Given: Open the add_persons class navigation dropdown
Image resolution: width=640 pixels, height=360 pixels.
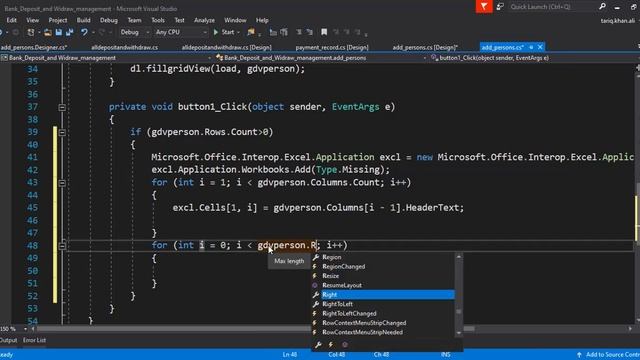Looking at the screenshot, I should click(320, 58).
